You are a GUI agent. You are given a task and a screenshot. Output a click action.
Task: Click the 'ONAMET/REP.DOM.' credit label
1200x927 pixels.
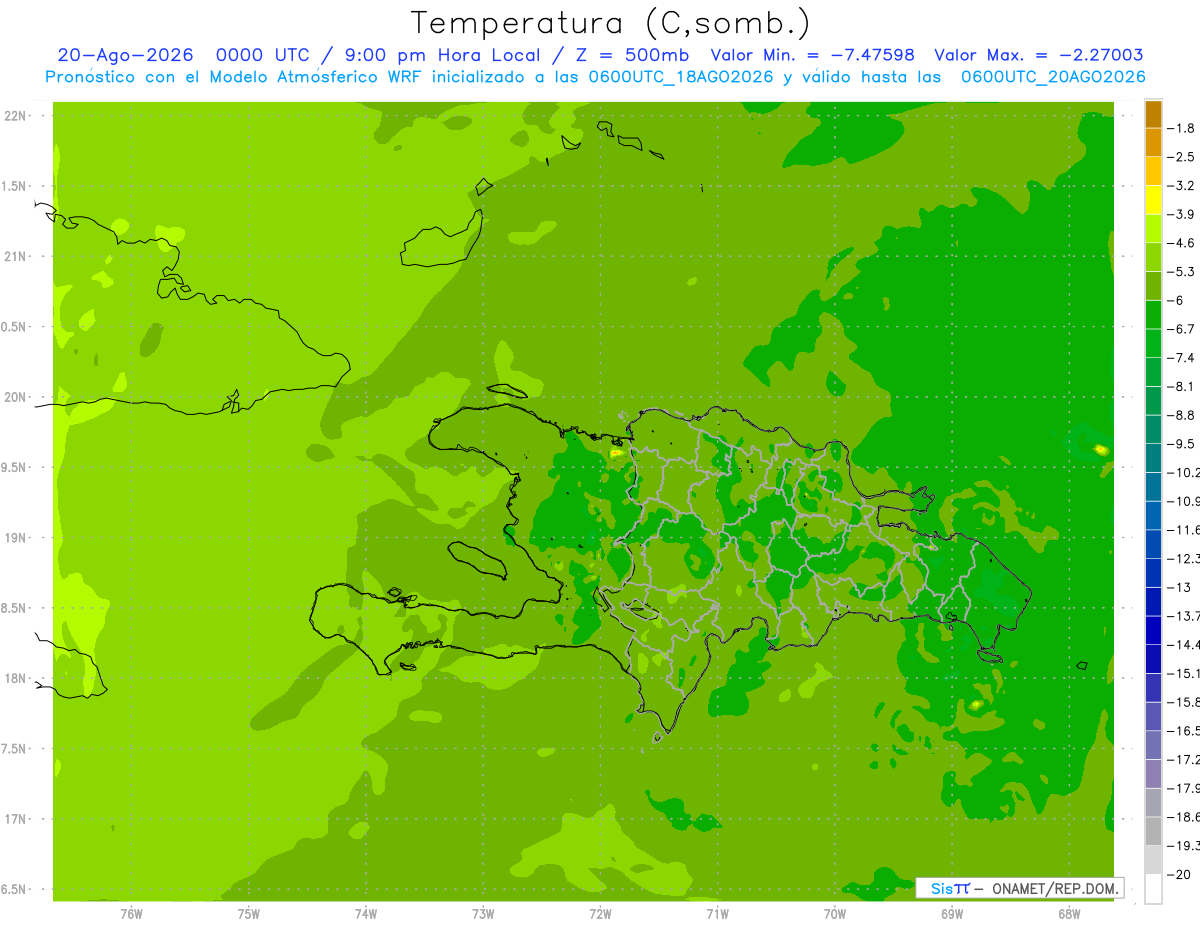pyautogui.click(x=1056, y=888)
